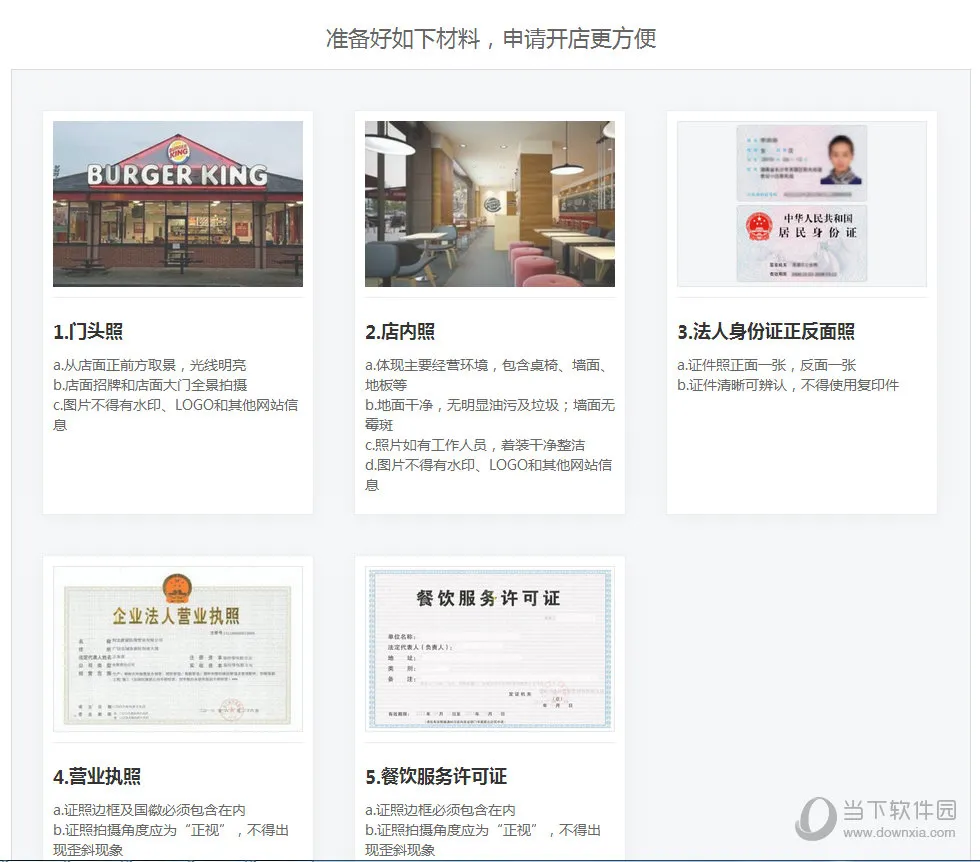
Task: Click the page title 准备好如下材料，申请开店更方便
Action: [x=491, y=39]
